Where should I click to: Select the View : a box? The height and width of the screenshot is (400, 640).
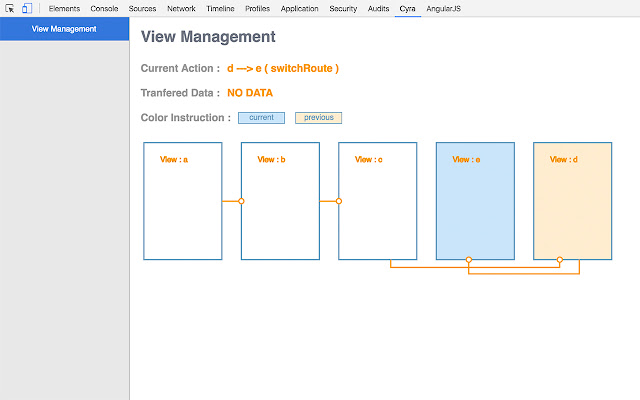pos(183,201)
